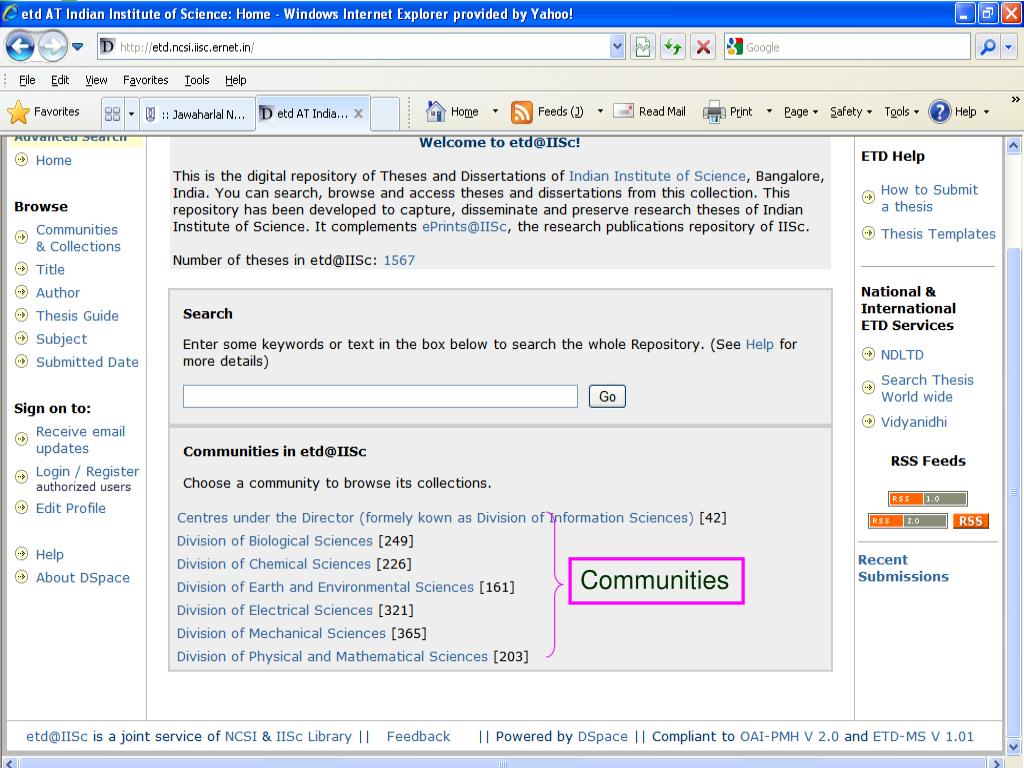Expand the toolbar overflow chevron
Screen dimensions: 1024x768
(1015, 99)
